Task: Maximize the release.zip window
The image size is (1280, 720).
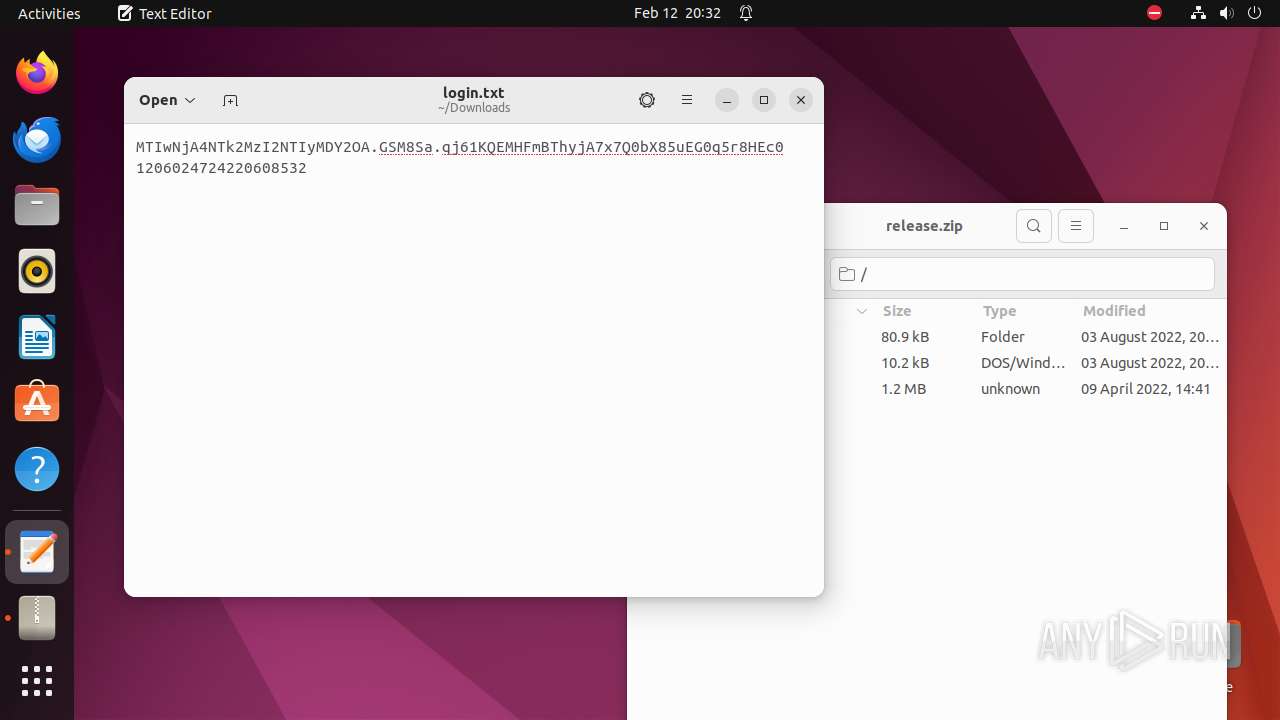Action: [x=1164, y=226]
